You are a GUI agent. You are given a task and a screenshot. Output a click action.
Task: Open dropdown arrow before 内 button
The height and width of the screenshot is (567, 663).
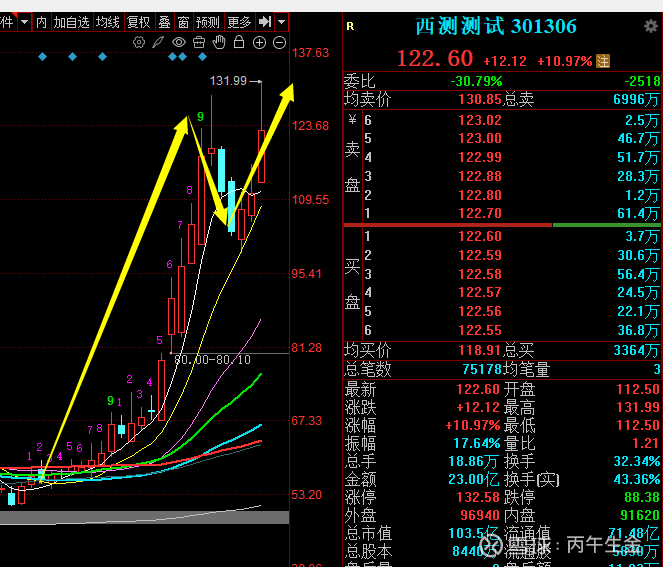(25, 22)
